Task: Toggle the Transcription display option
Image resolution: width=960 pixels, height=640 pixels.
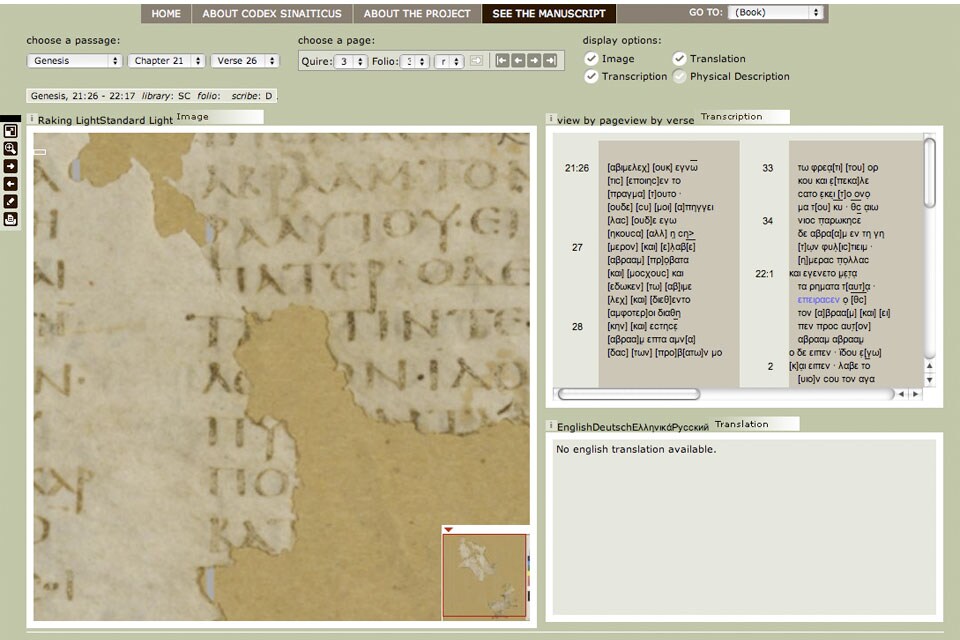Action: 591,77
